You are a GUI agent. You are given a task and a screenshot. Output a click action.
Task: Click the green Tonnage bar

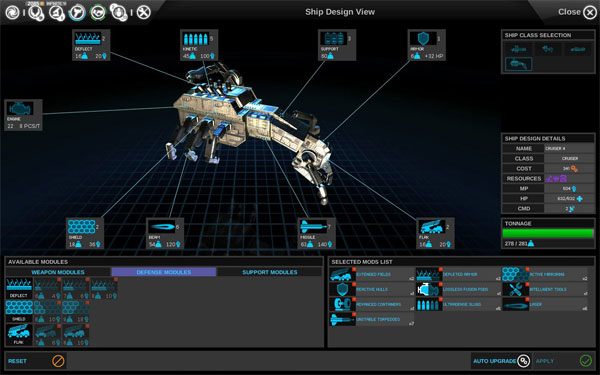(548, 234)
